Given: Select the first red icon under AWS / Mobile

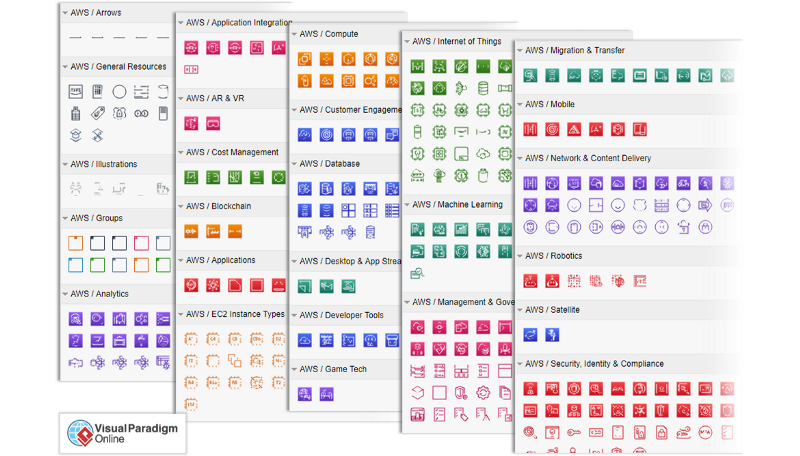Looking at the screenshot, I should pyautogui.click(x=531, y=129).
